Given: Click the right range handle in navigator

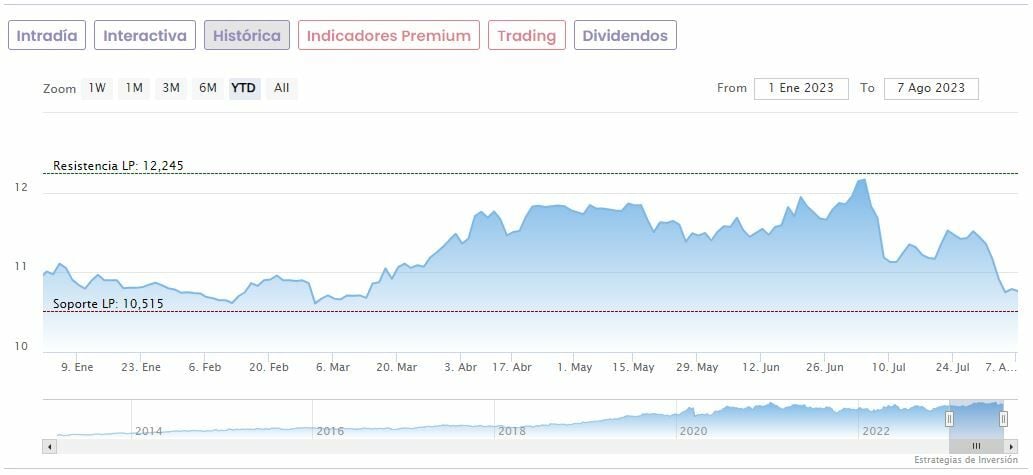Looking at the screenshot, I should (1003, 419).
